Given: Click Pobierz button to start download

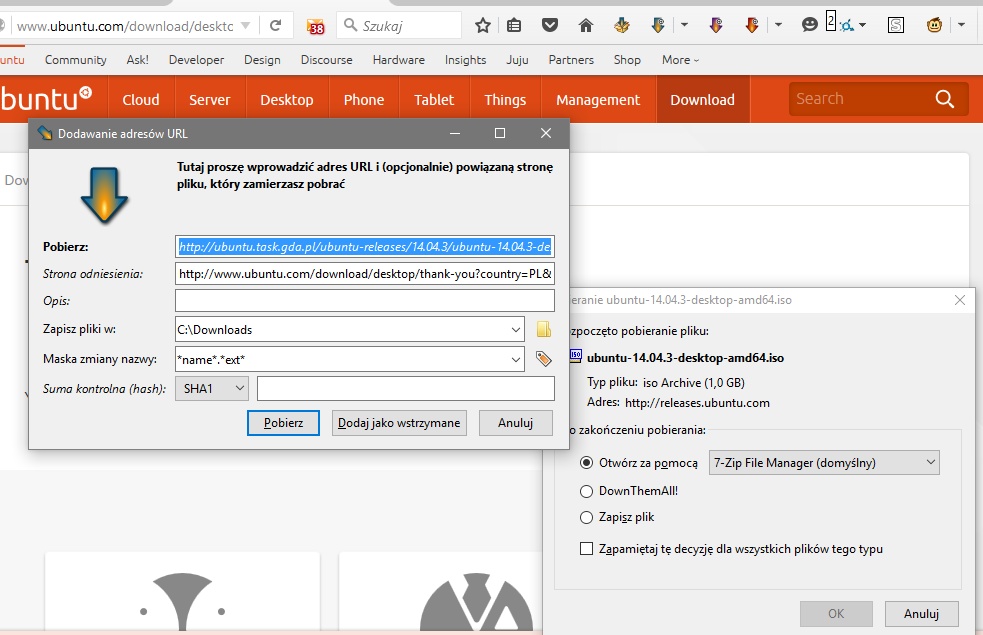Looking at the screenshot, I should point(283,422).
